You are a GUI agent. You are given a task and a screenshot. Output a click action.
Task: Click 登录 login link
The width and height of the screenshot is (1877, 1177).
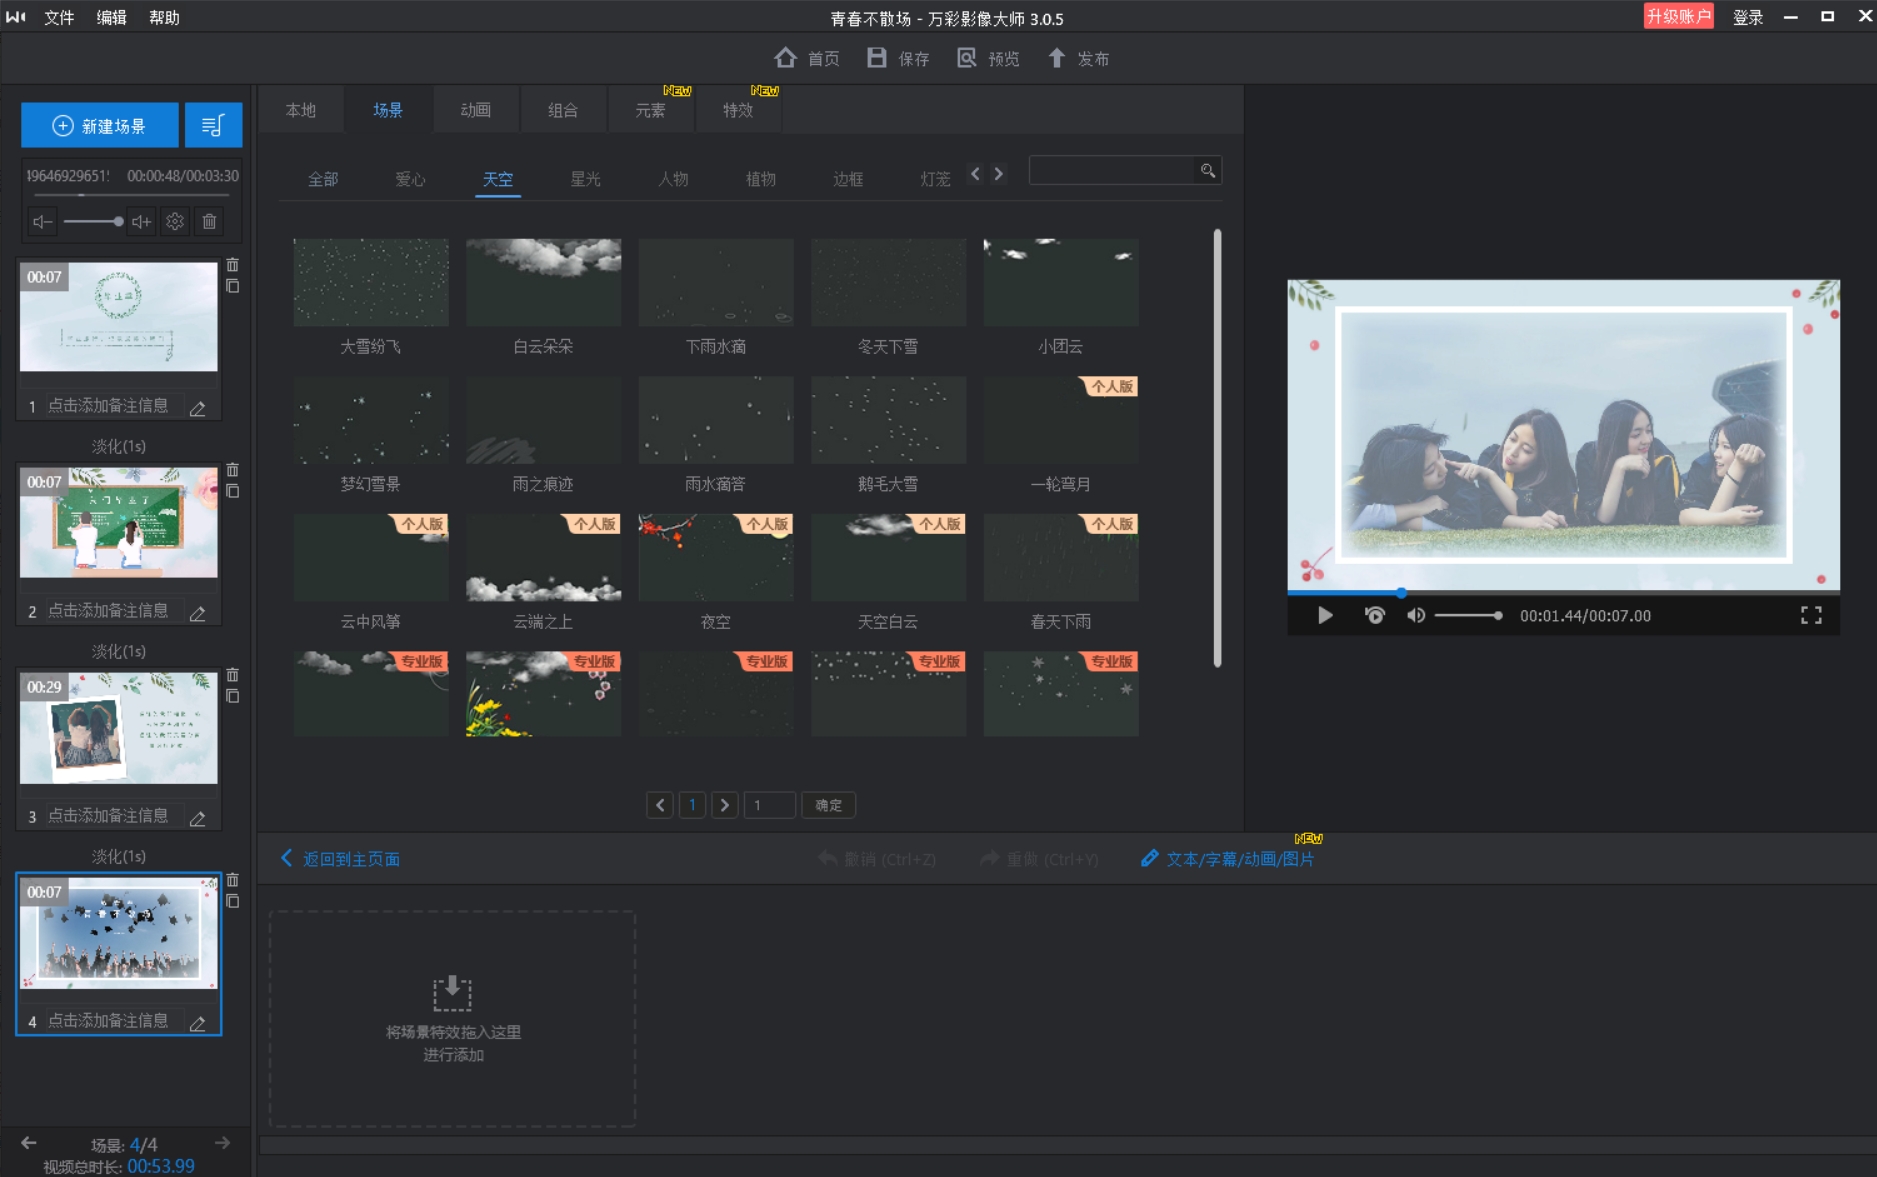click(1748, 17)
